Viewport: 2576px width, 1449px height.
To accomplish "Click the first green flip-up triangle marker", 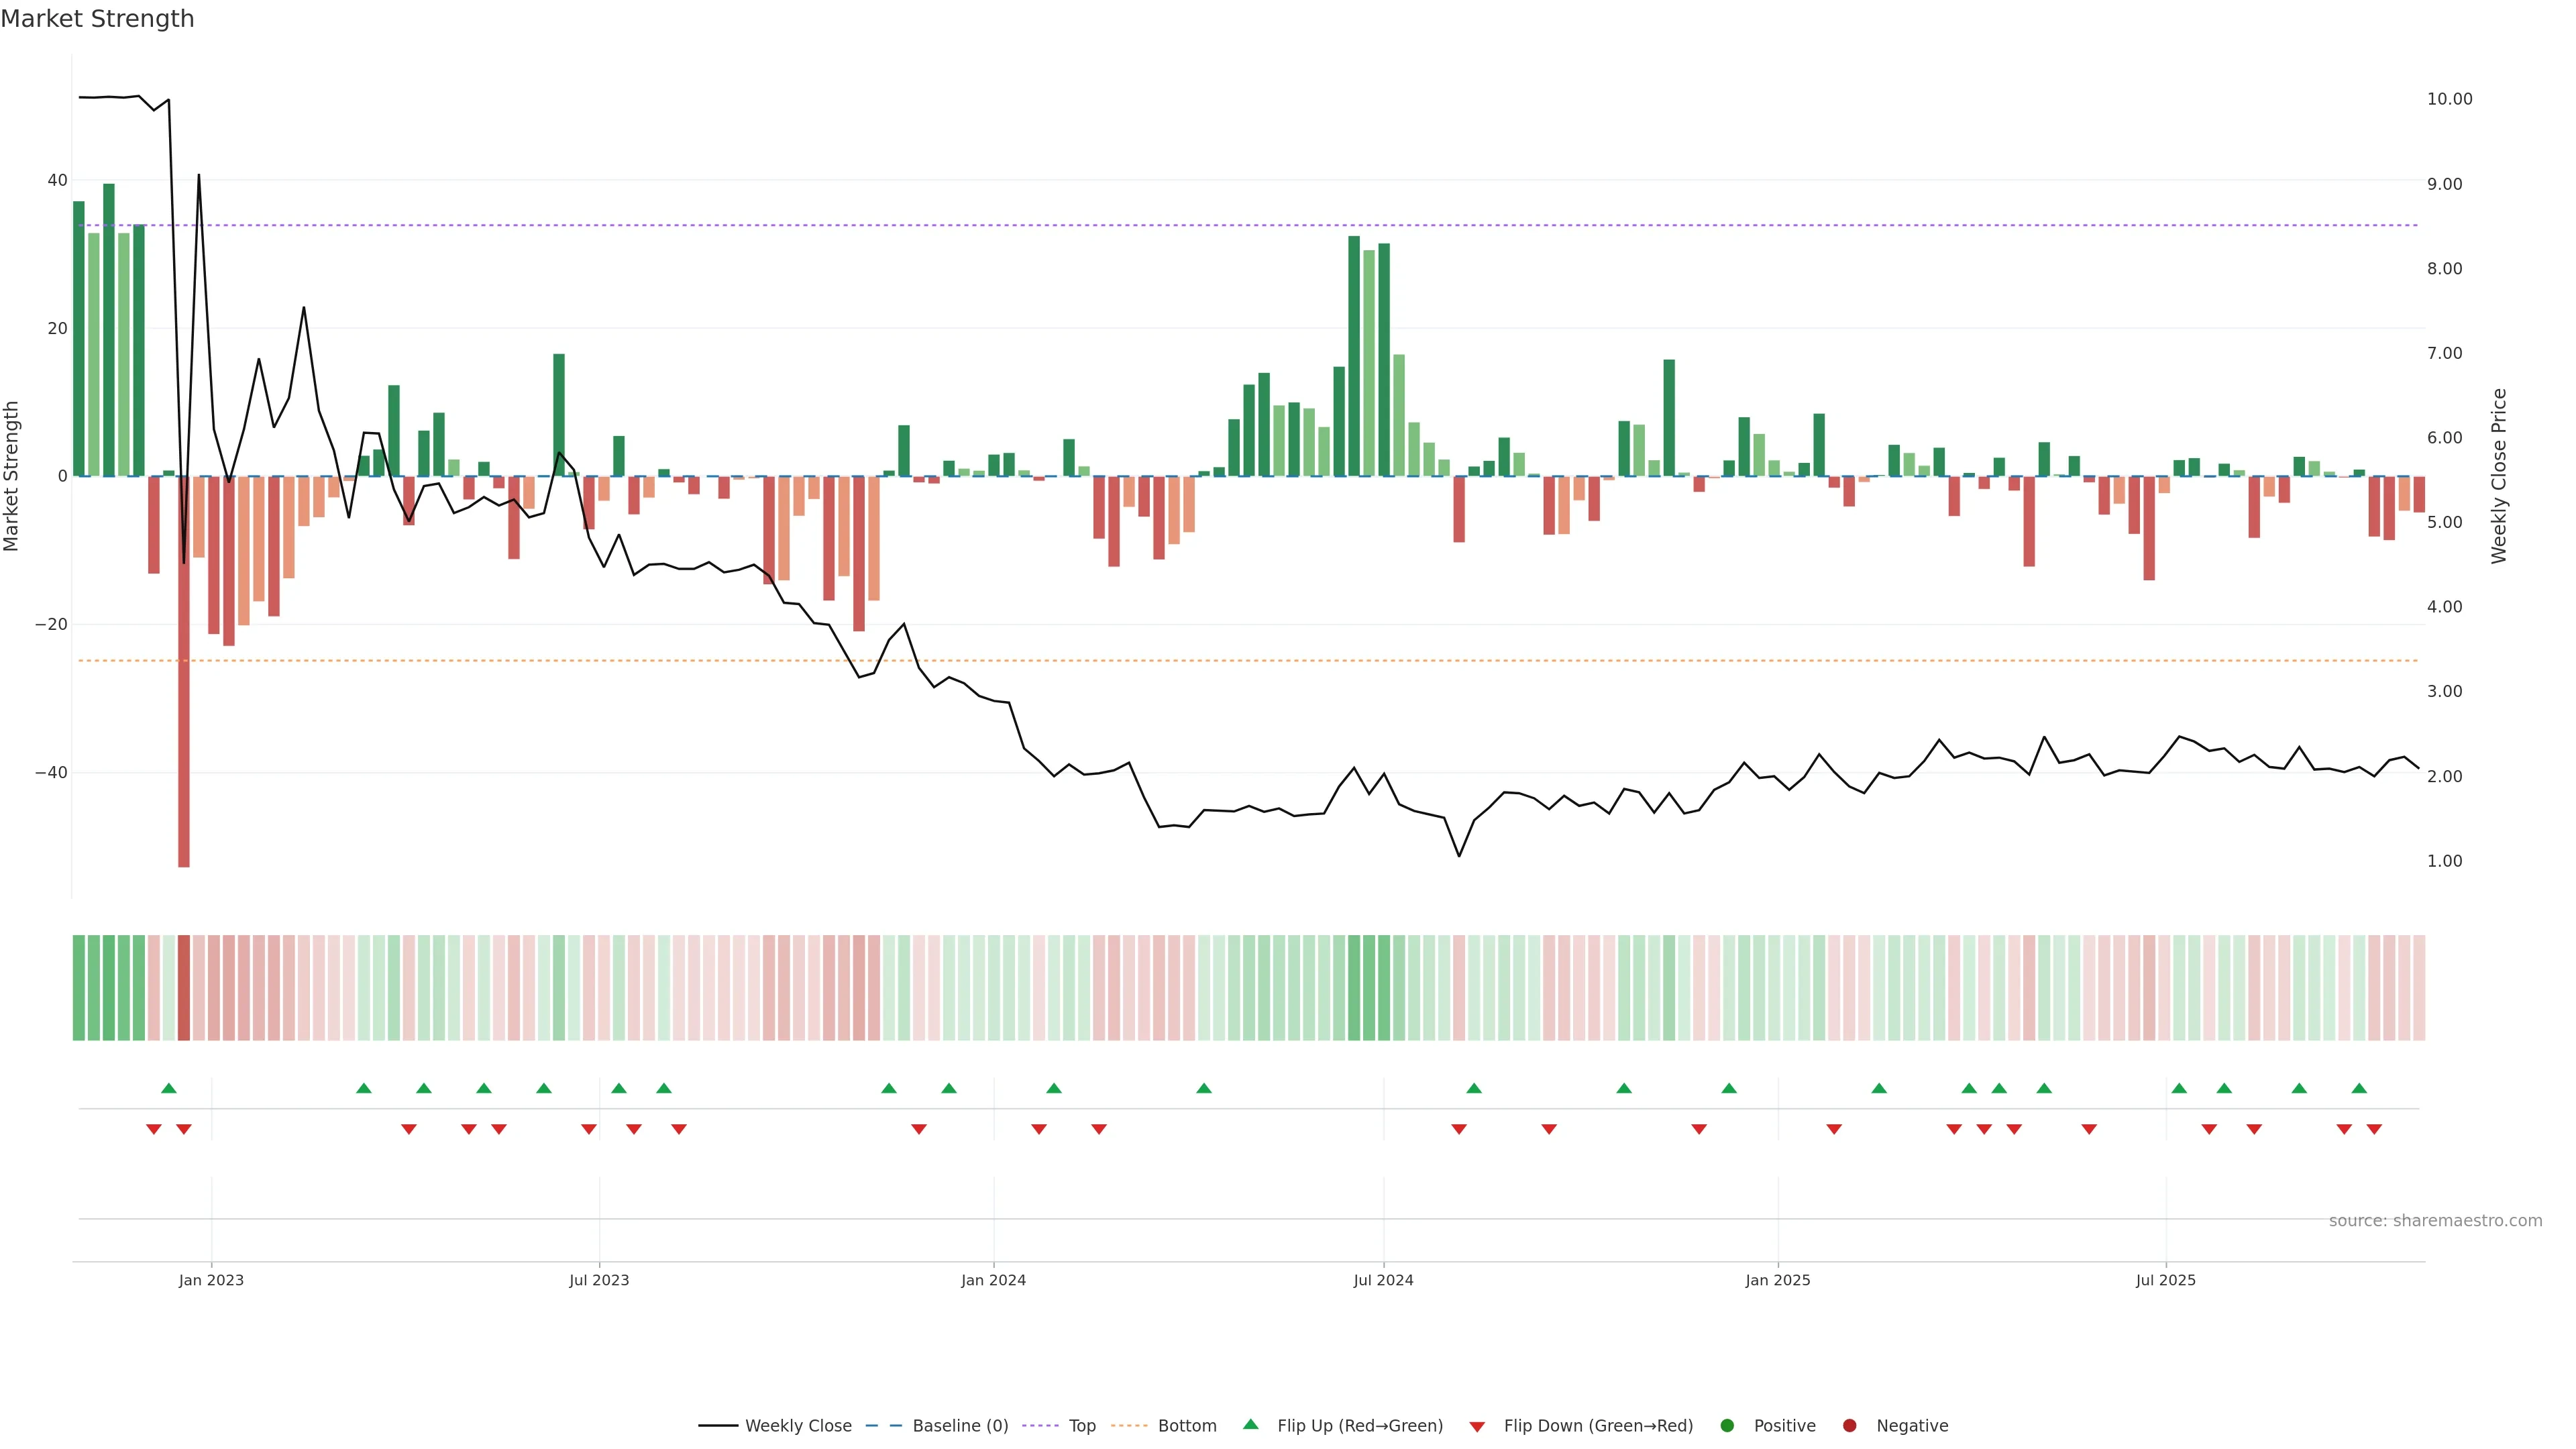I will tap(169, 1088).
